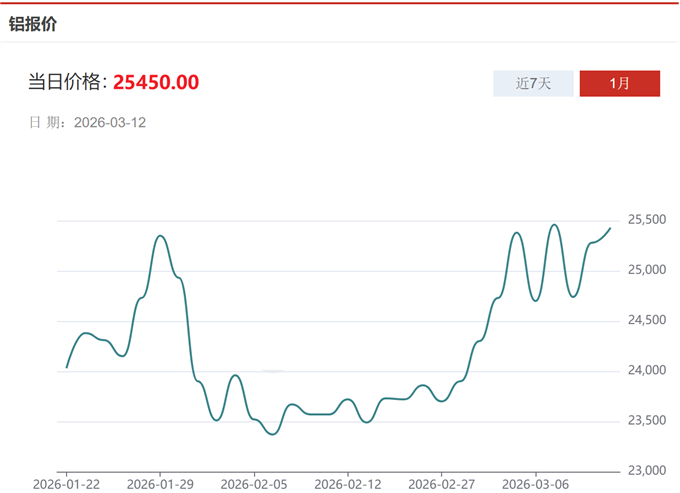Click the 24,000 y-axis label
The height and width of the screenshot is (493, 680).
click(x=646, y=371)
